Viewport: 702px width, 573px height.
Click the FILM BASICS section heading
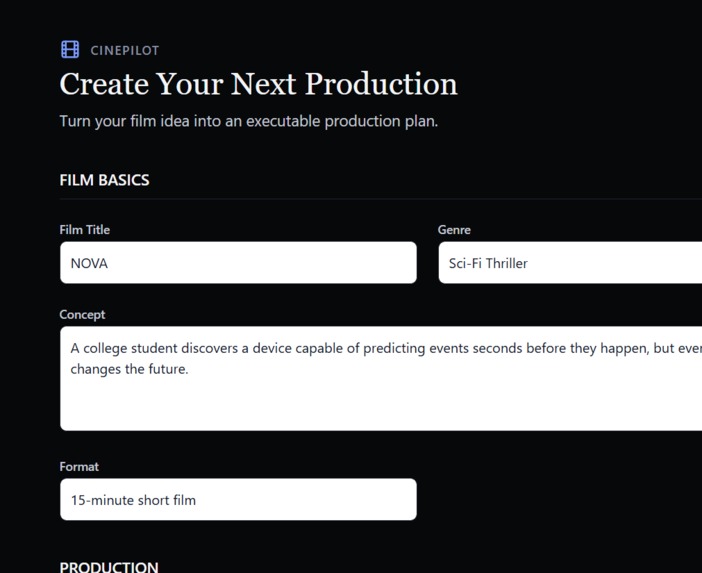pos(104,180)
